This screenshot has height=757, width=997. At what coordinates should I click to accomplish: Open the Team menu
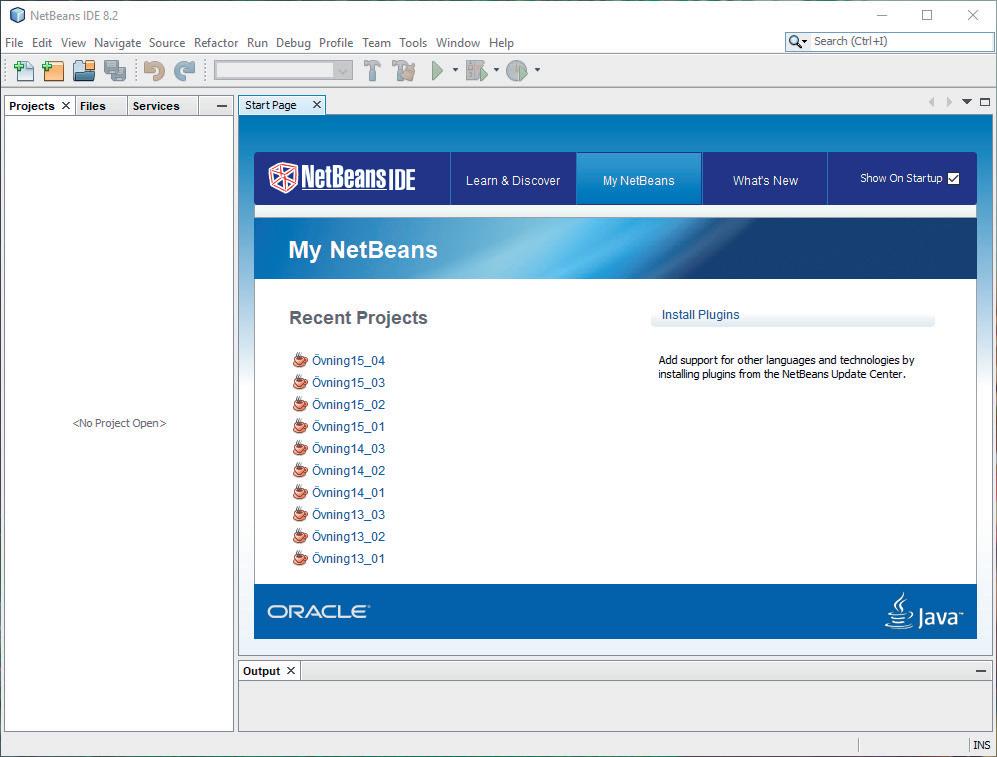376,43
